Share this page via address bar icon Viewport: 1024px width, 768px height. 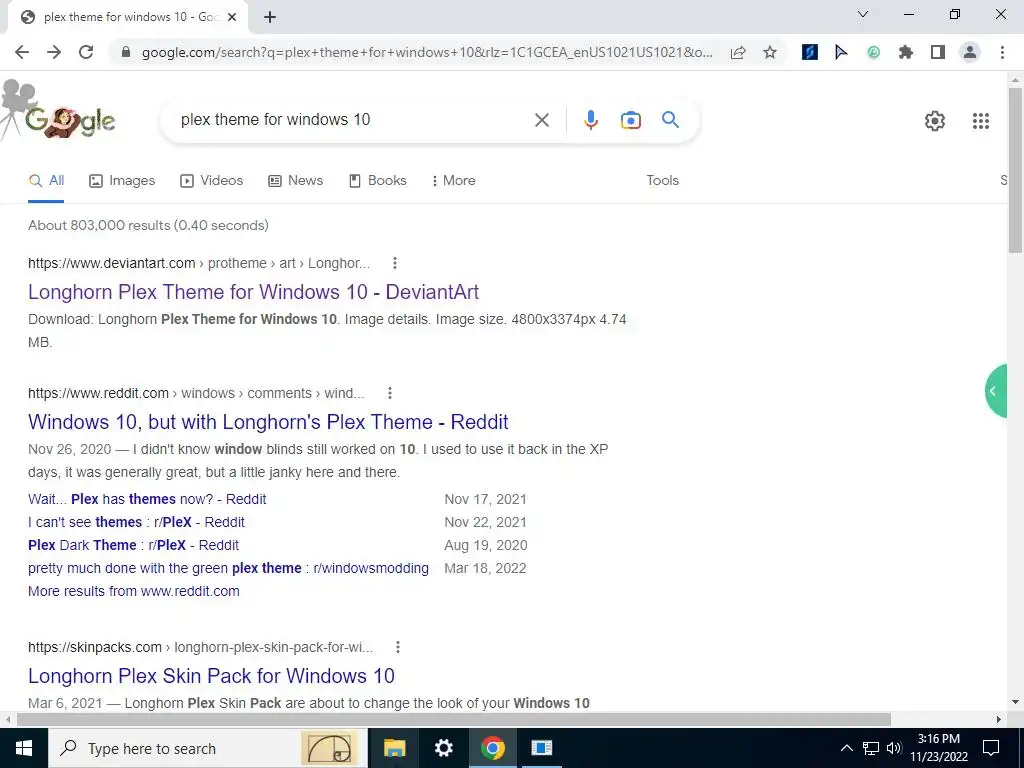point(738,52)
